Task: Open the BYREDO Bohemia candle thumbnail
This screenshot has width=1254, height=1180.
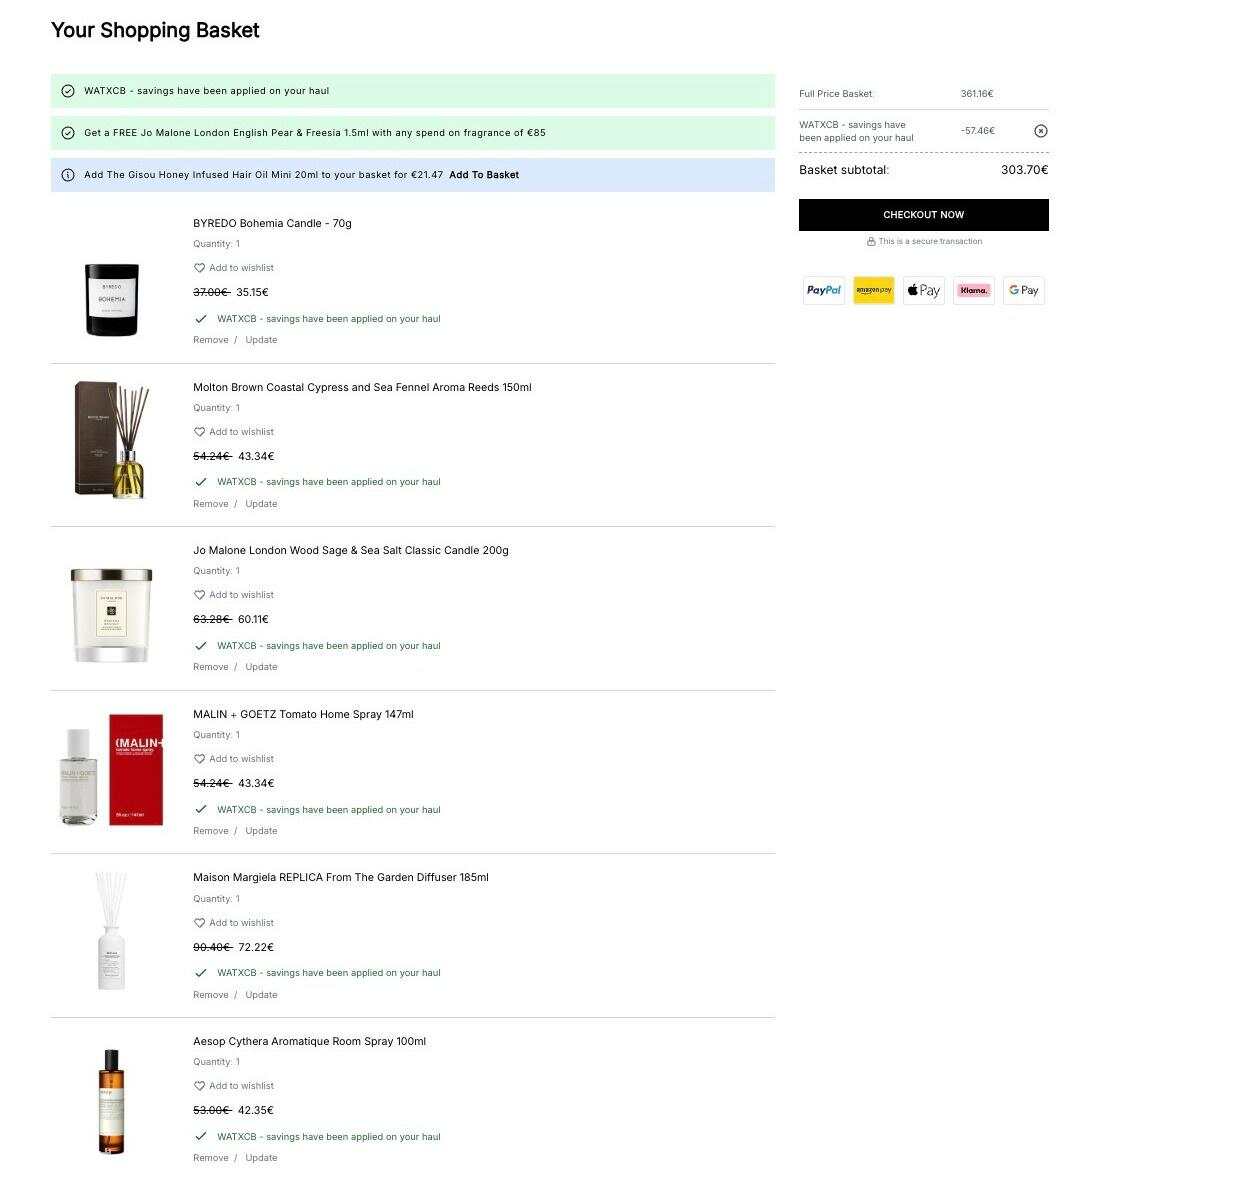Action: pos(112,299)
